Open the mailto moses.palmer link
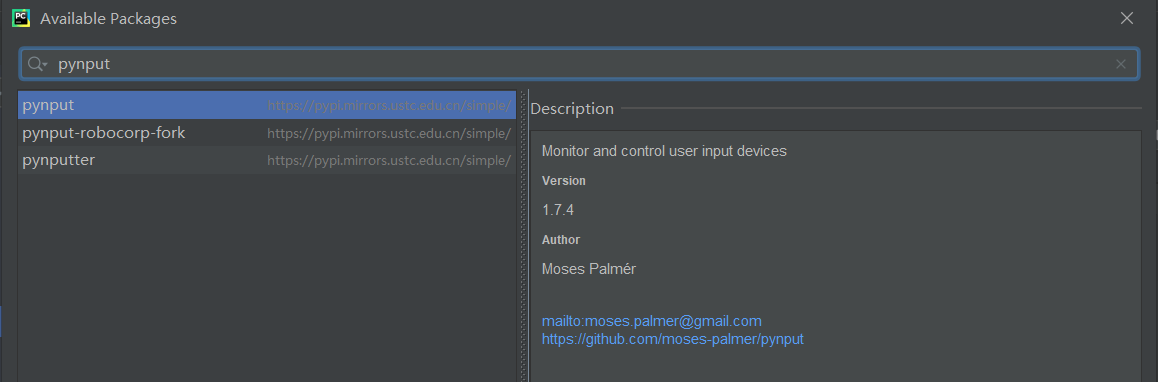 651,321
